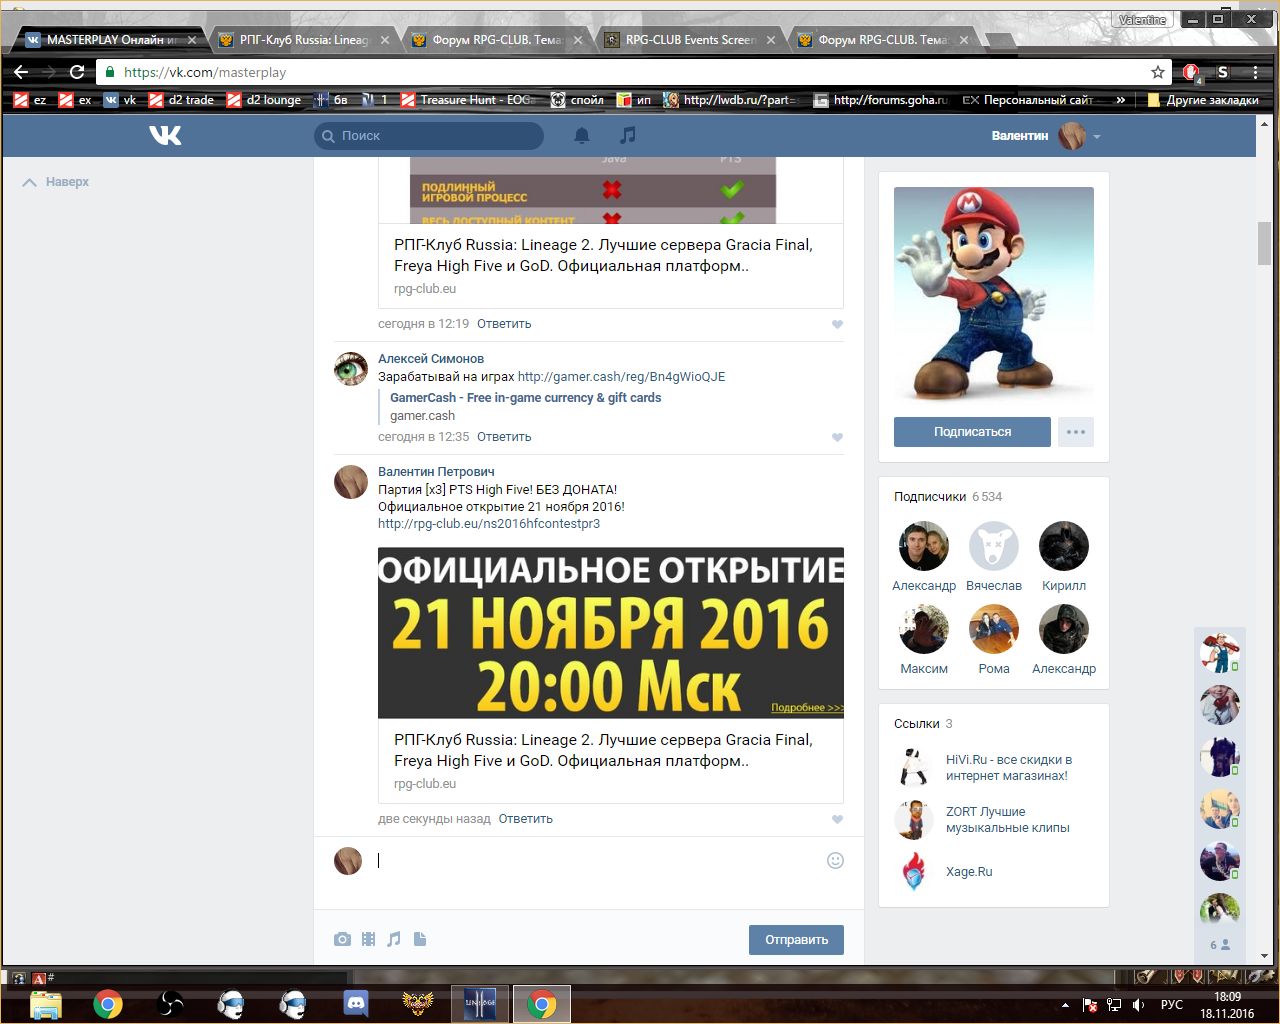
Task: Go to top with 'Наверх'
Action: click(56, 182)
